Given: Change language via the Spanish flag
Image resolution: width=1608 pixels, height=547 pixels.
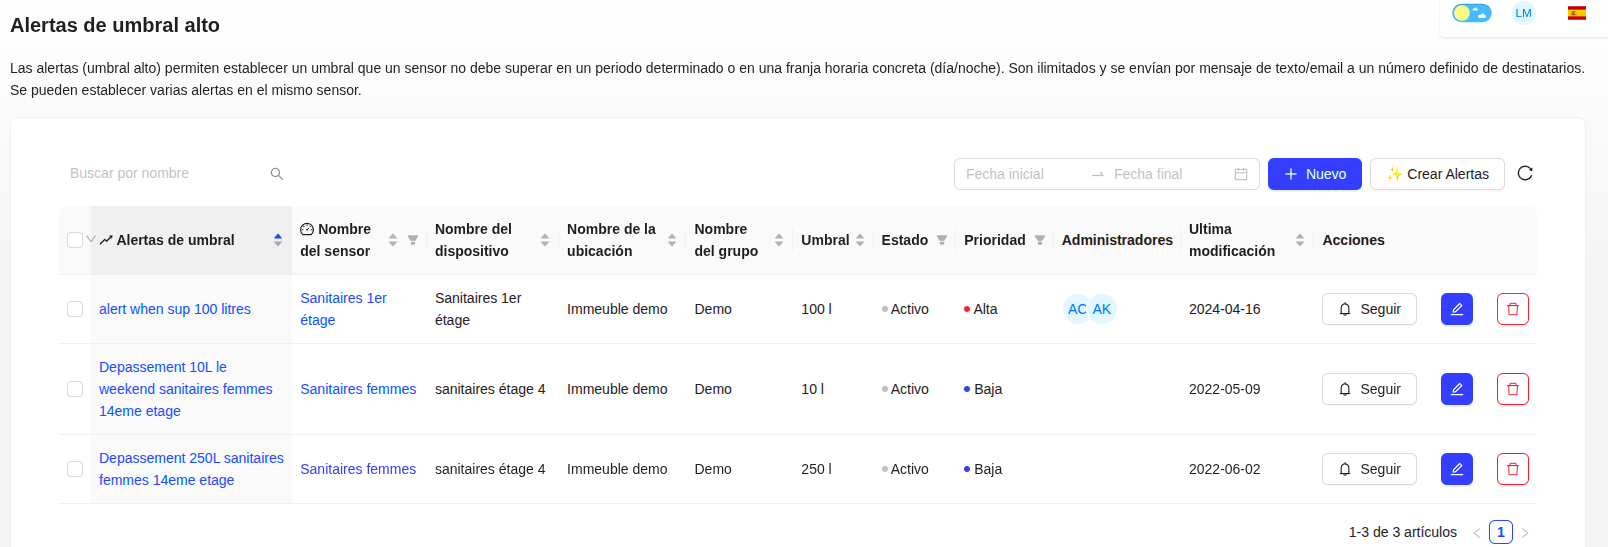Looking at the screenshot, I should (1577, 13).
